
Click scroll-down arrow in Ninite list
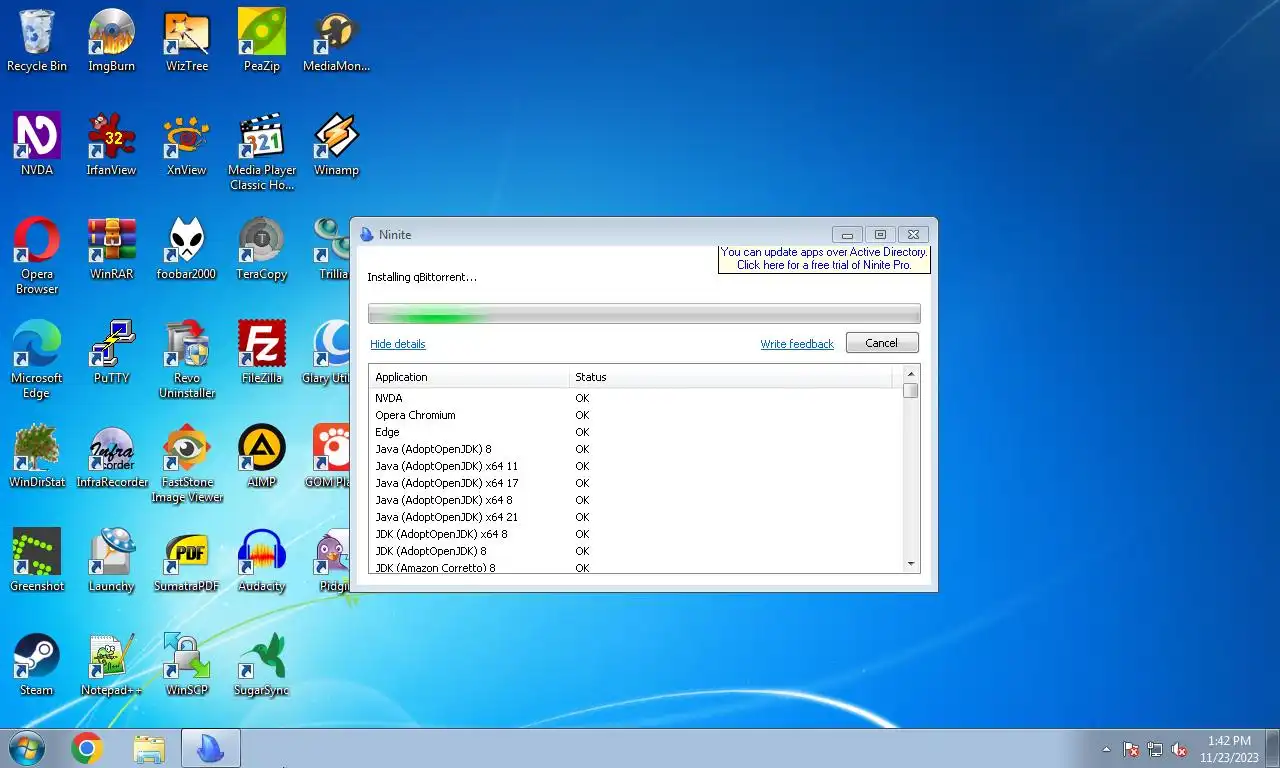pos(910,564)
